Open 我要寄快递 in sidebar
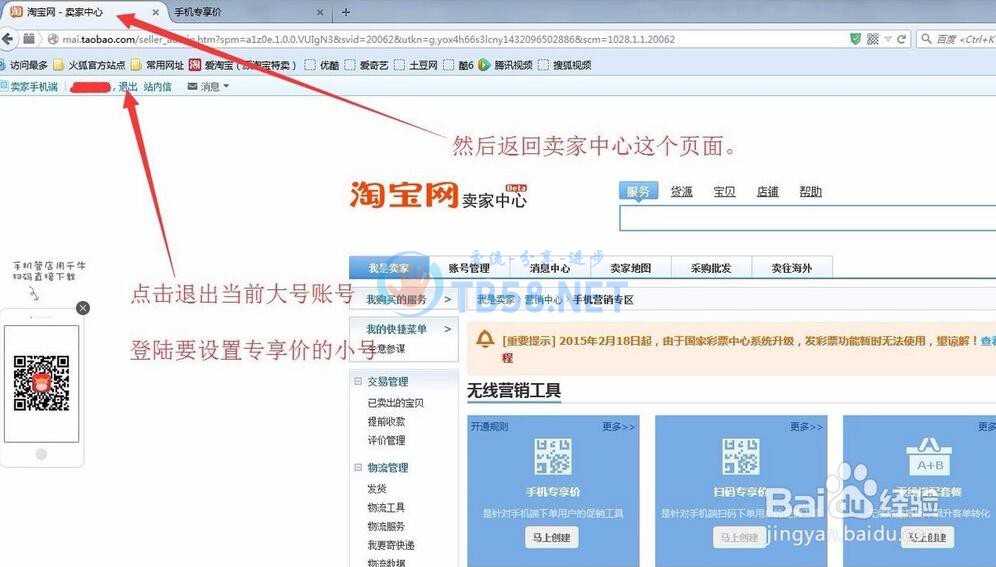This screenshot has height=567, width=996. click(x=391, y=545)
